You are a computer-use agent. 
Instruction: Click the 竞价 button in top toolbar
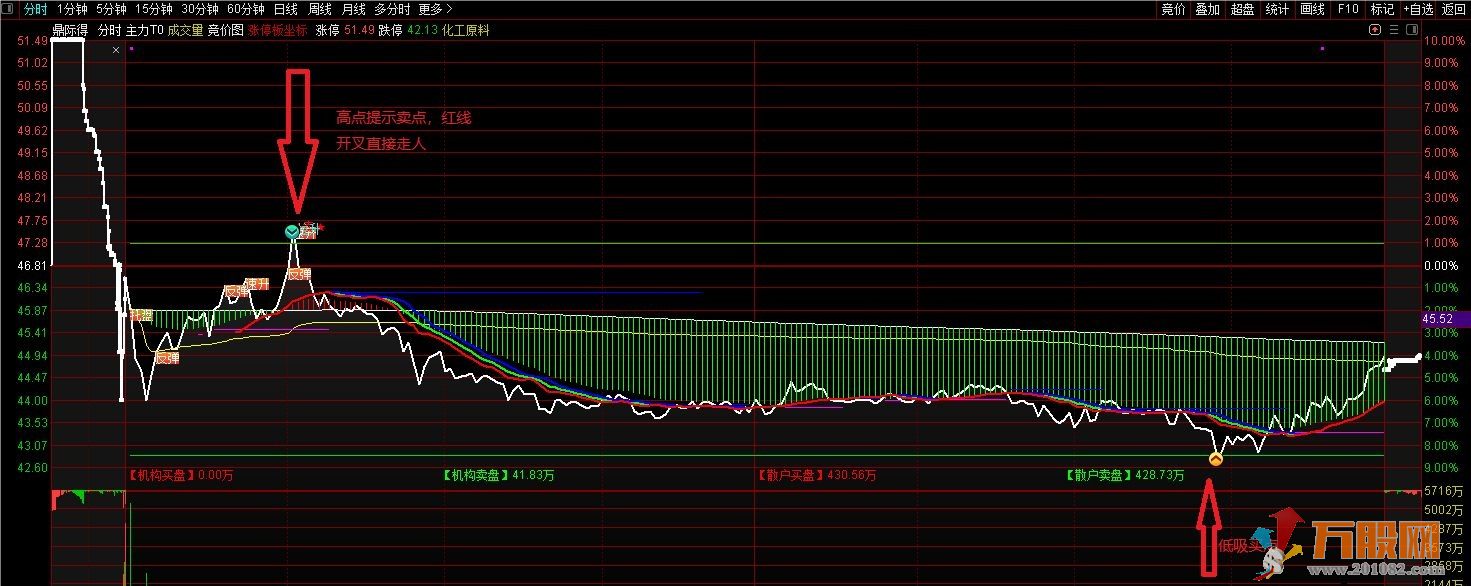1173,9
